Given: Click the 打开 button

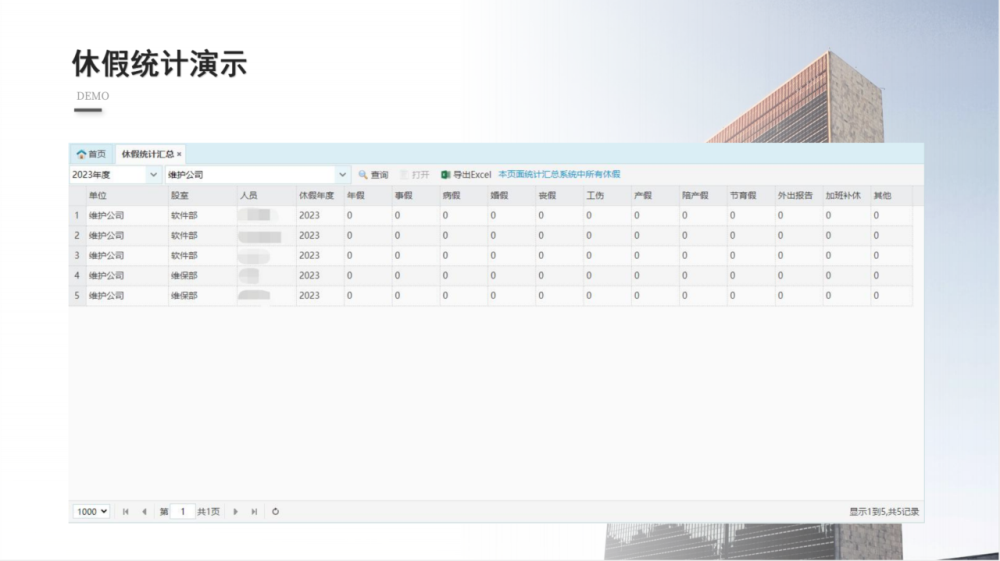Looking at the screenshot, I should tap(415, 175).
